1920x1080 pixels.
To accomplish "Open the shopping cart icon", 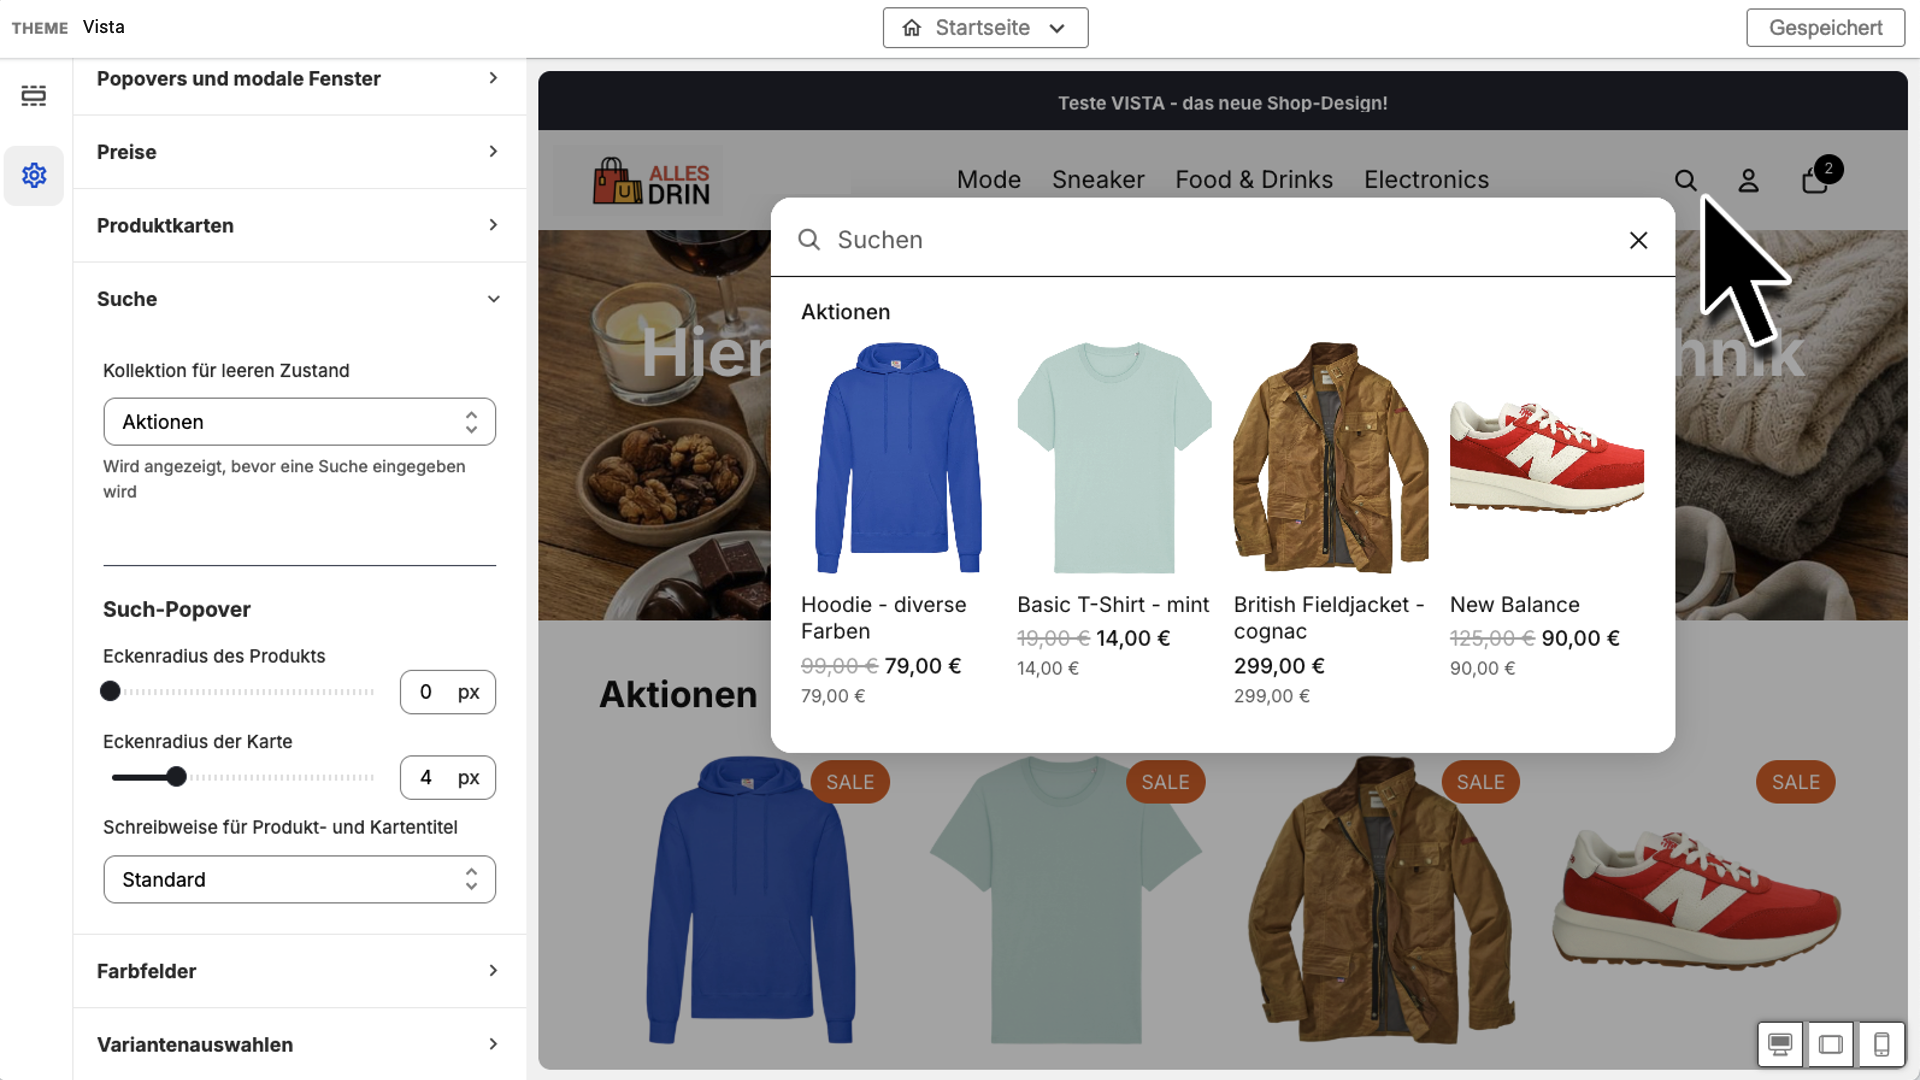I will (x=1815, y=181).
